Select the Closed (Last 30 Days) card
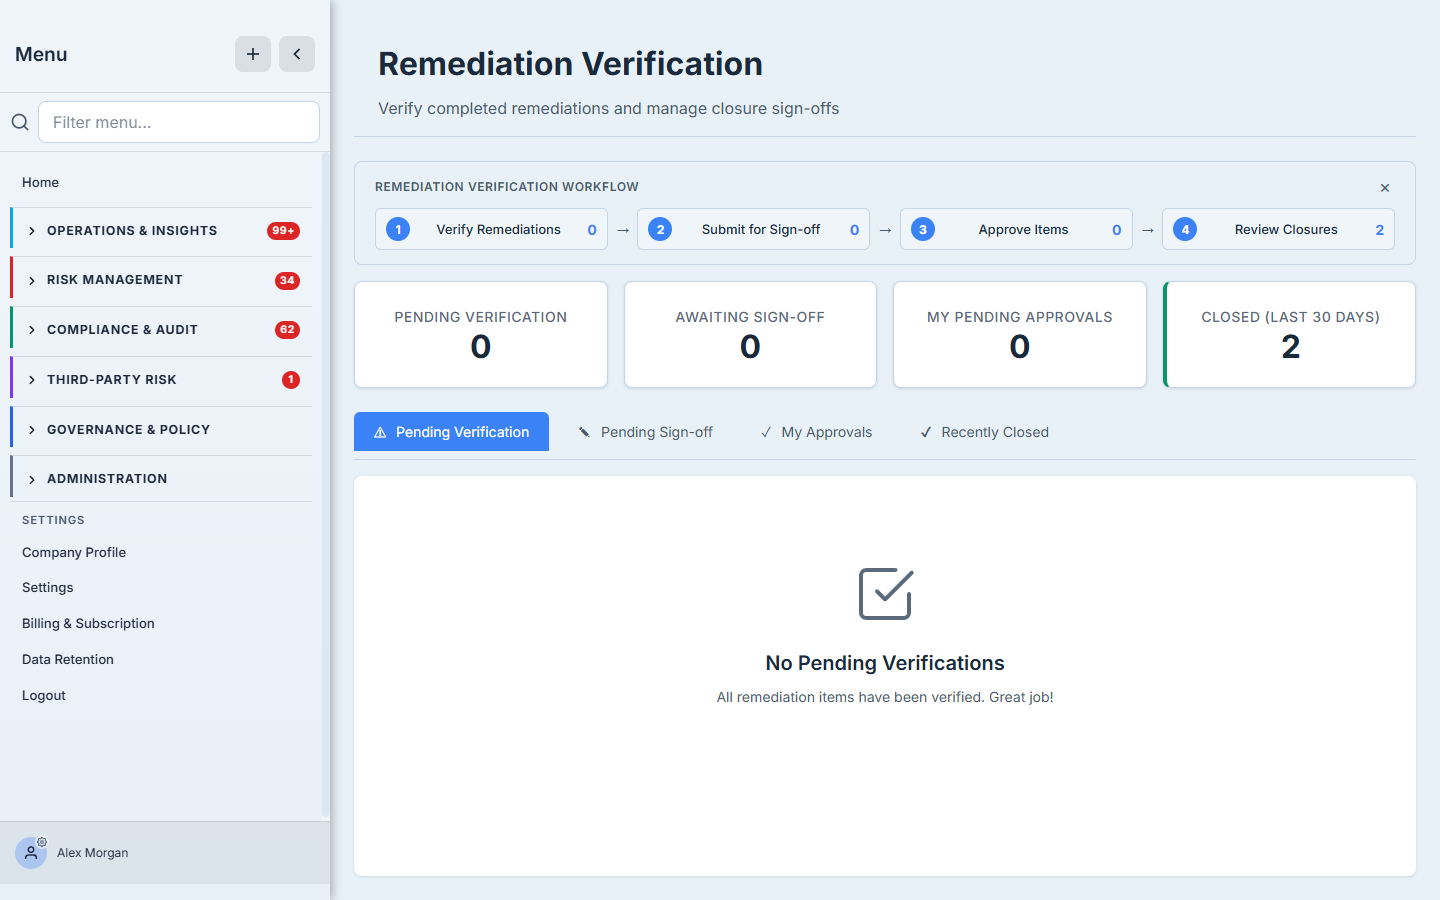Image resolution: width=1440 pixels, height=900 pixels. pos(1290,334)
